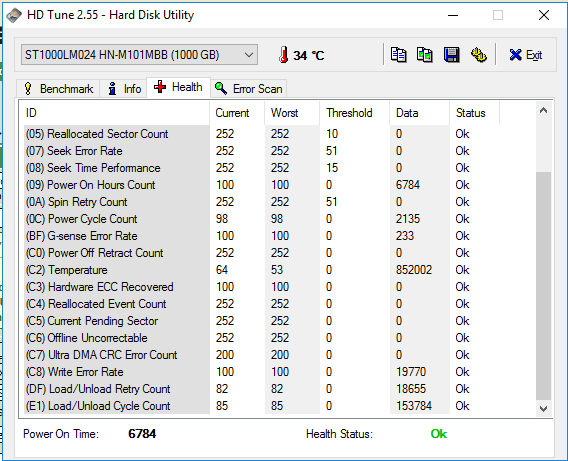Open the Error Scan tab
Screen dimensions: 568x461
pos(248,89)
